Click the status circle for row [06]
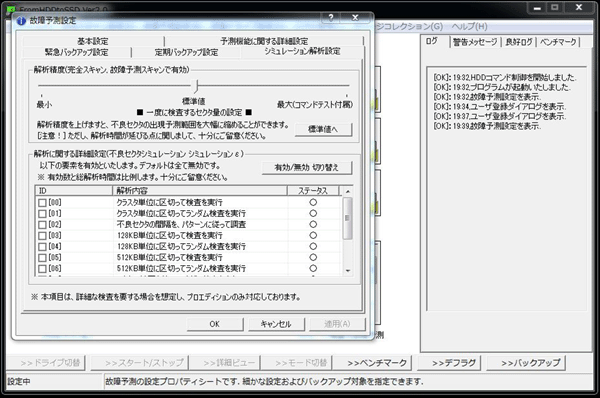Screen dimensions: 600x398 click(x=313, y=268)
